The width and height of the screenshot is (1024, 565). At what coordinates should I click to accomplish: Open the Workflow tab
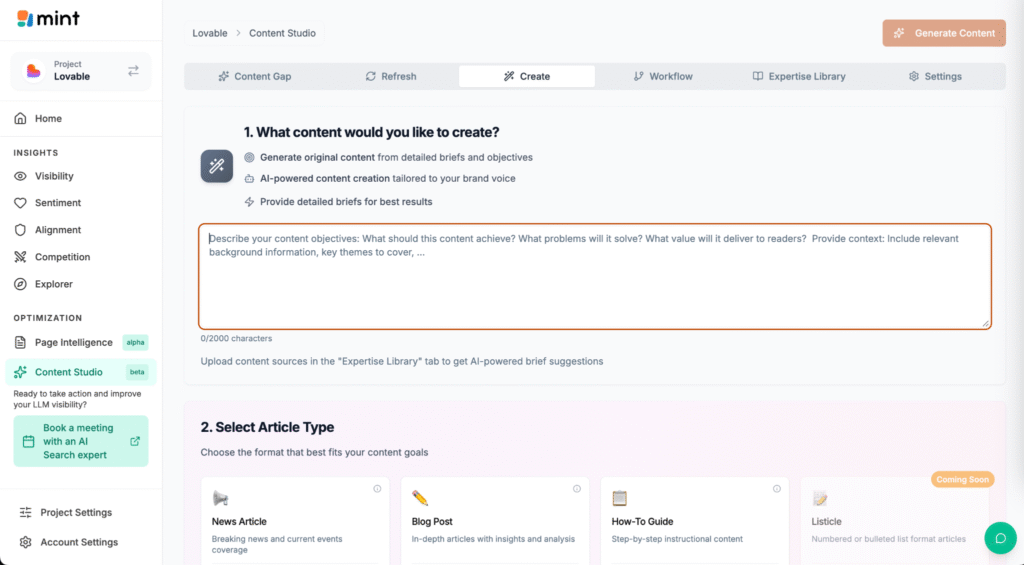tap(662, 76)
